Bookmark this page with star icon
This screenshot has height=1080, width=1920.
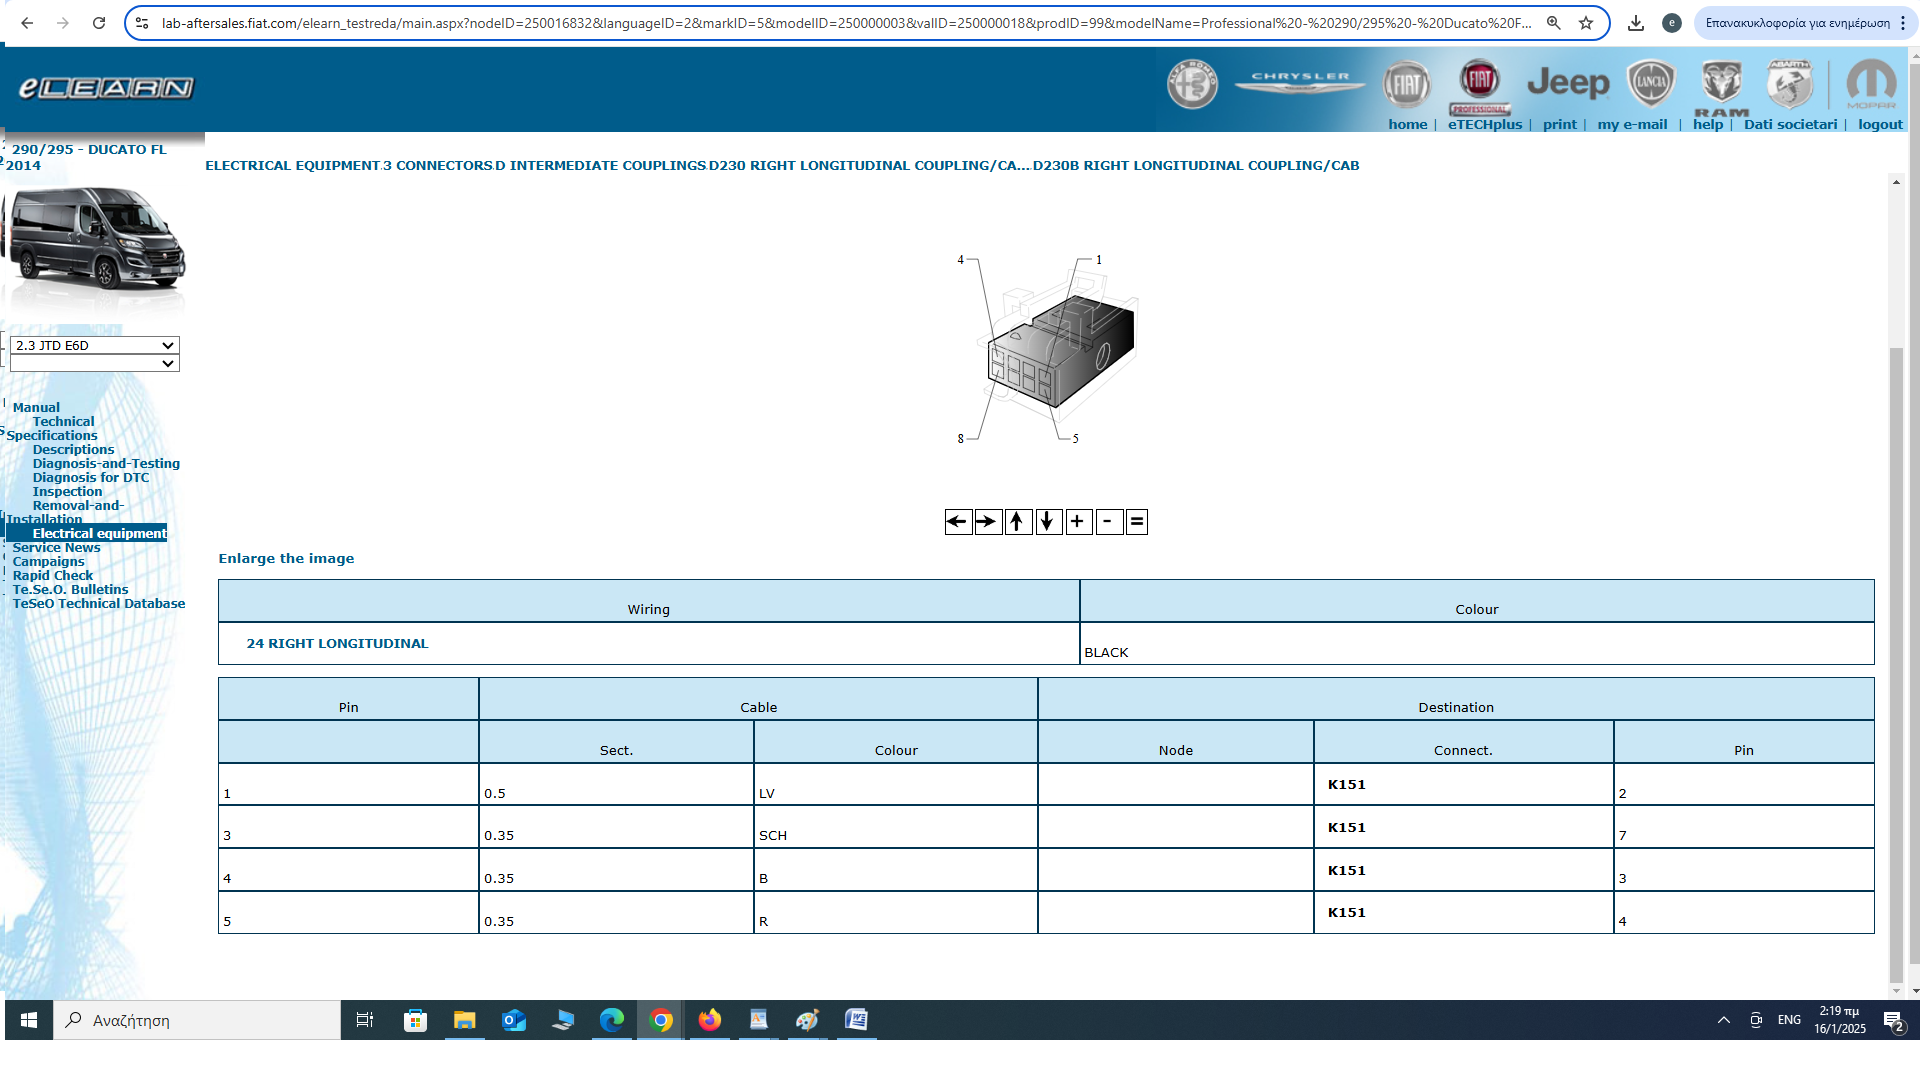coord(1586,23)
